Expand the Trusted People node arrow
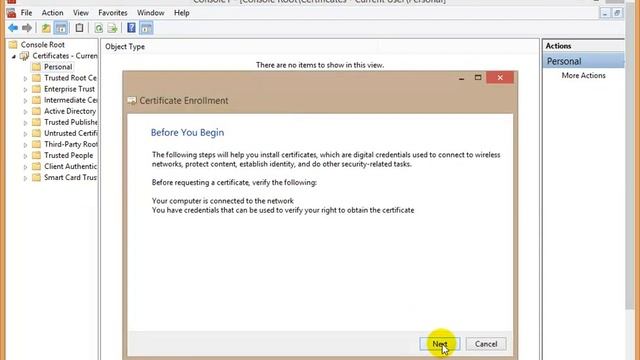This screenshot has height=360, width=640. tap(25, 156)
